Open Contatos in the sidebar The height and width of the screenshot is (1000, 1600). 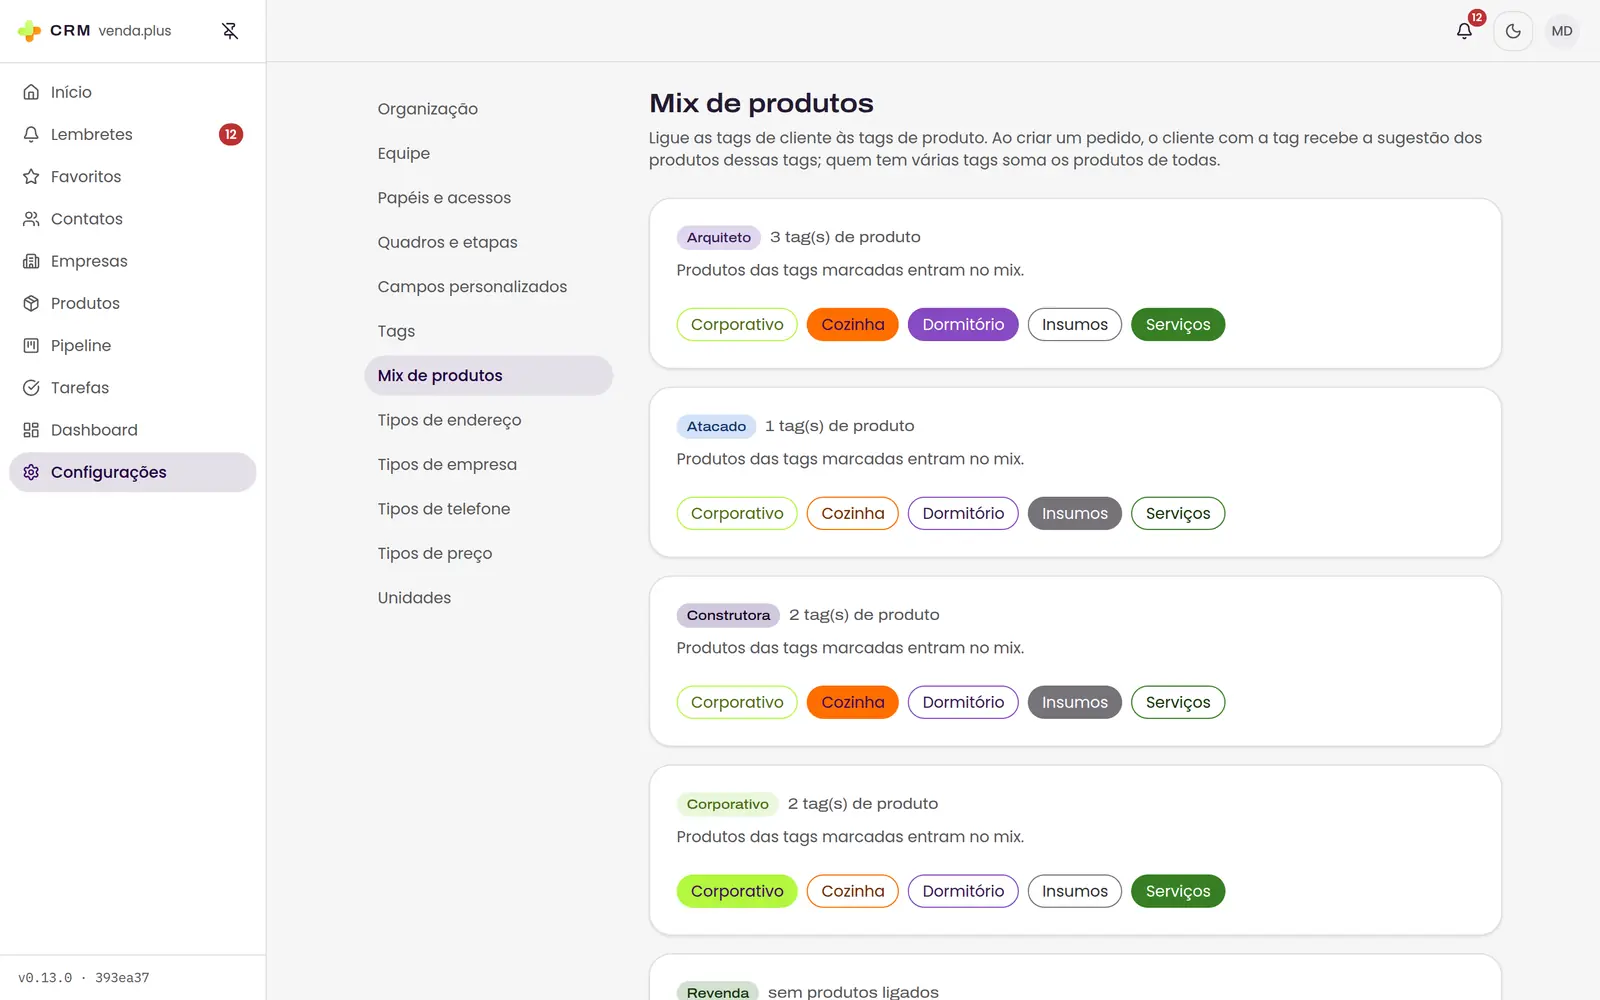[x=133, y=219]
